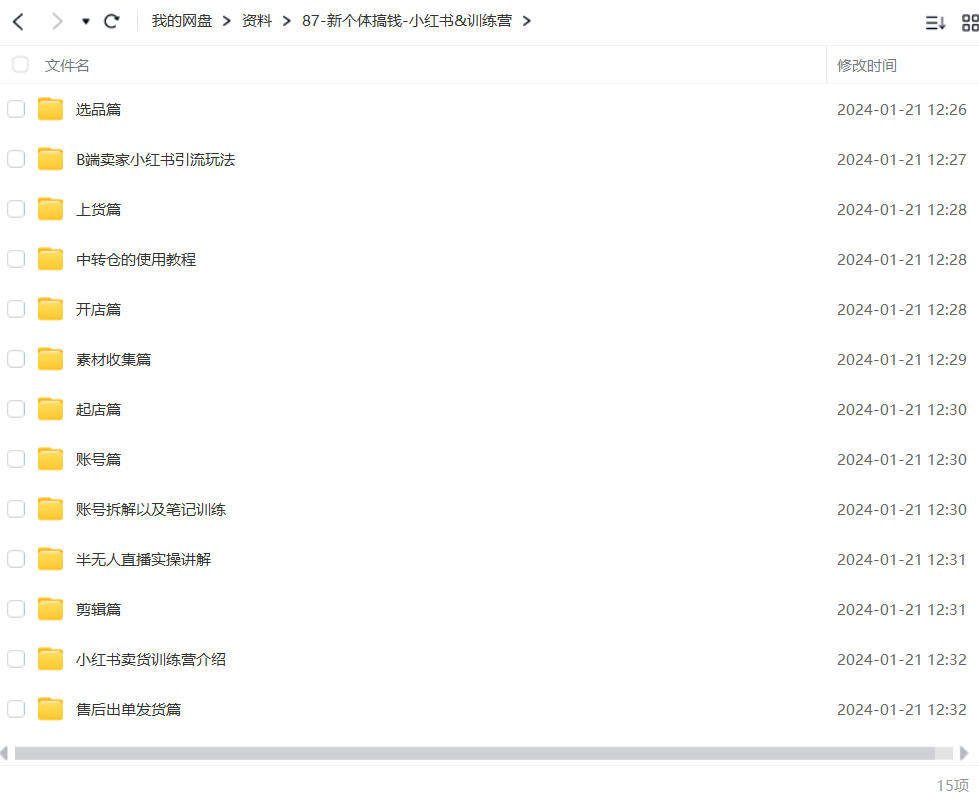Screen dimensions: 979x801
Task: Open the 剪辑篇 folder name
Action: [x=98, y=609]
